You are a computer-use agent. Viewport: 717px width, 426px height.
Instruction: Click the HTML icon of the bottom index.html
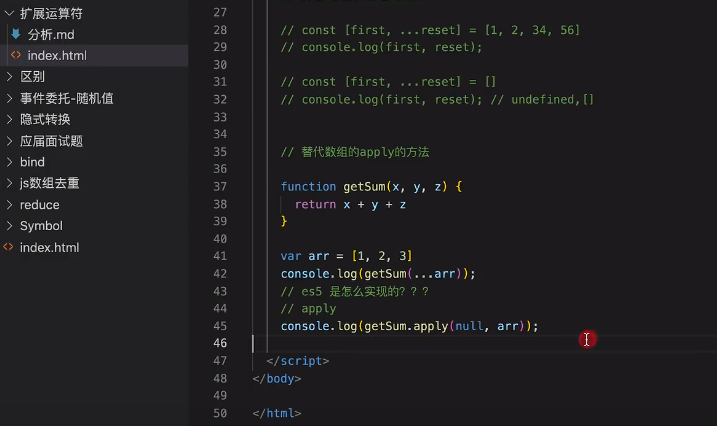point(8,247)
